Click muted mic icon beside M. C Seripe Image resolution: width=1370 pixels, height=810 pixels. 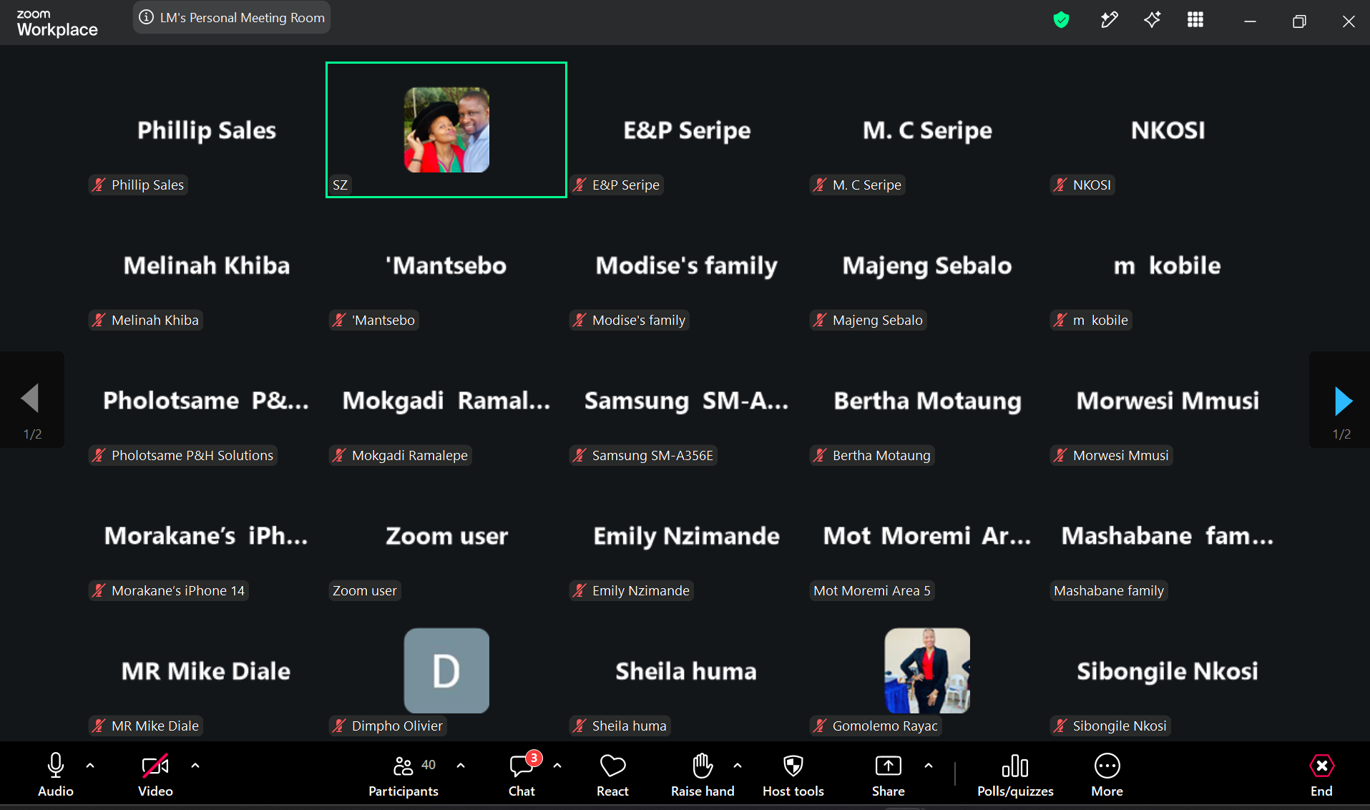820,185
